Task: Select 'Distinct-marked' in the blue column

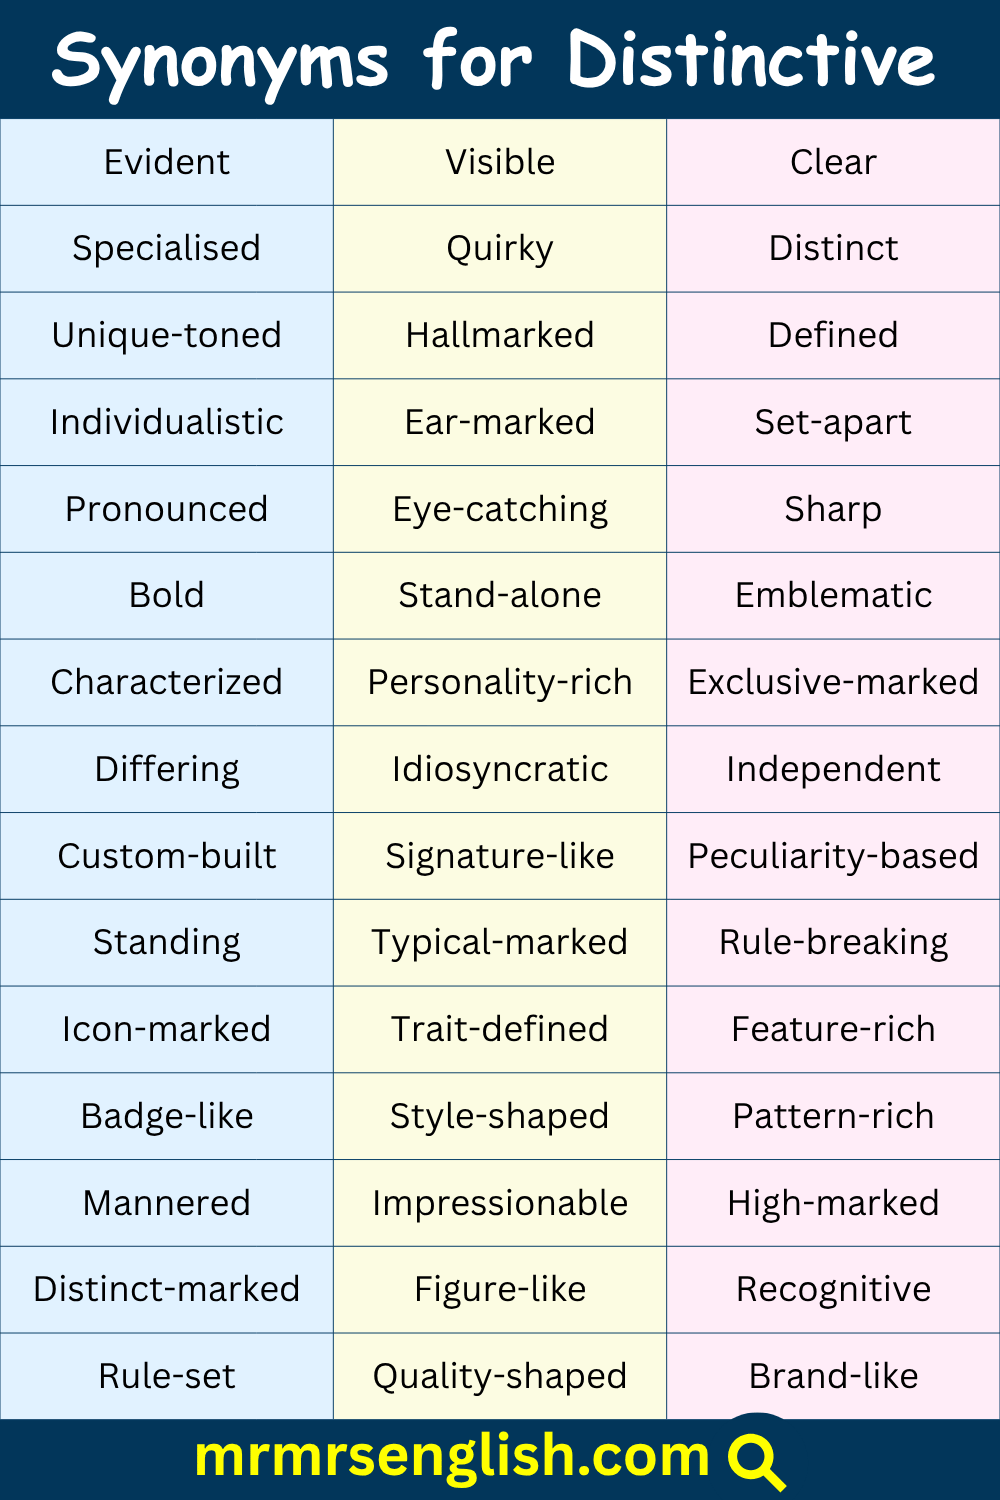Action: (x=167, y=1289)
